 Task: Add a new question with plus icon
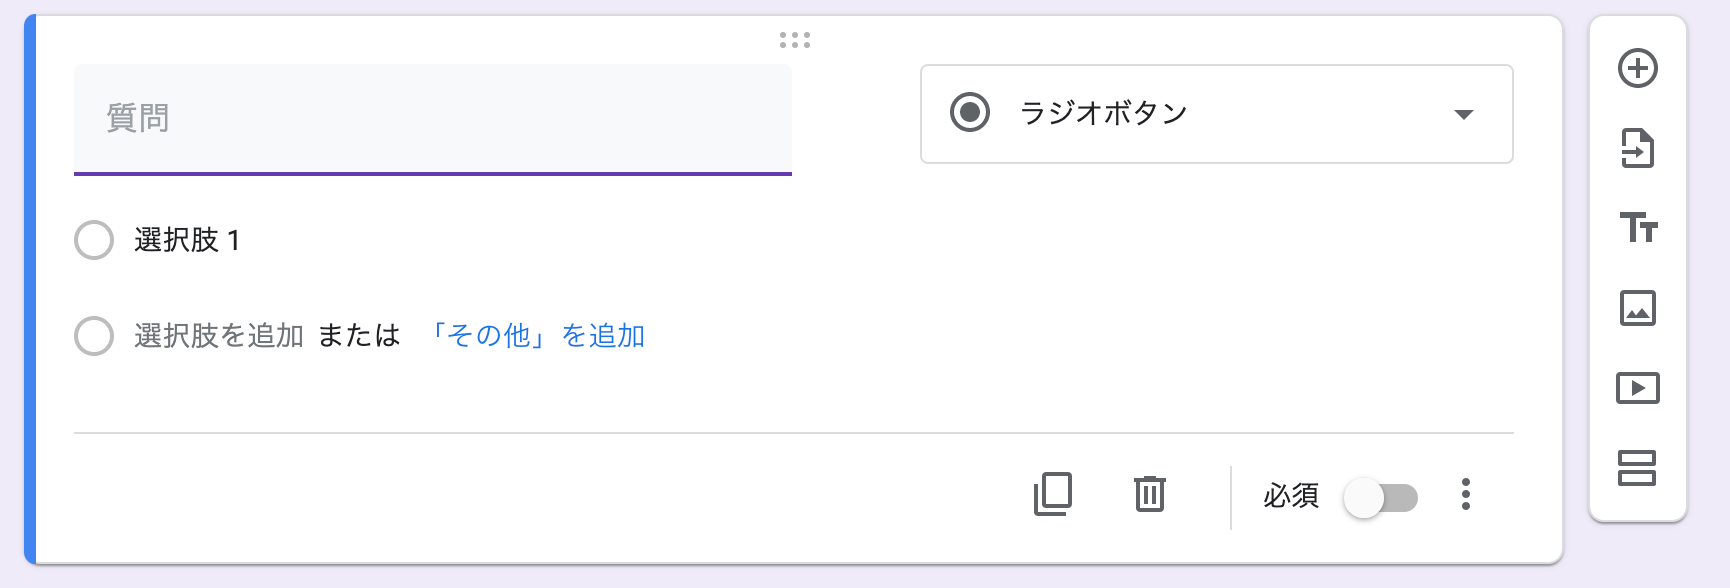(1638, 68)
